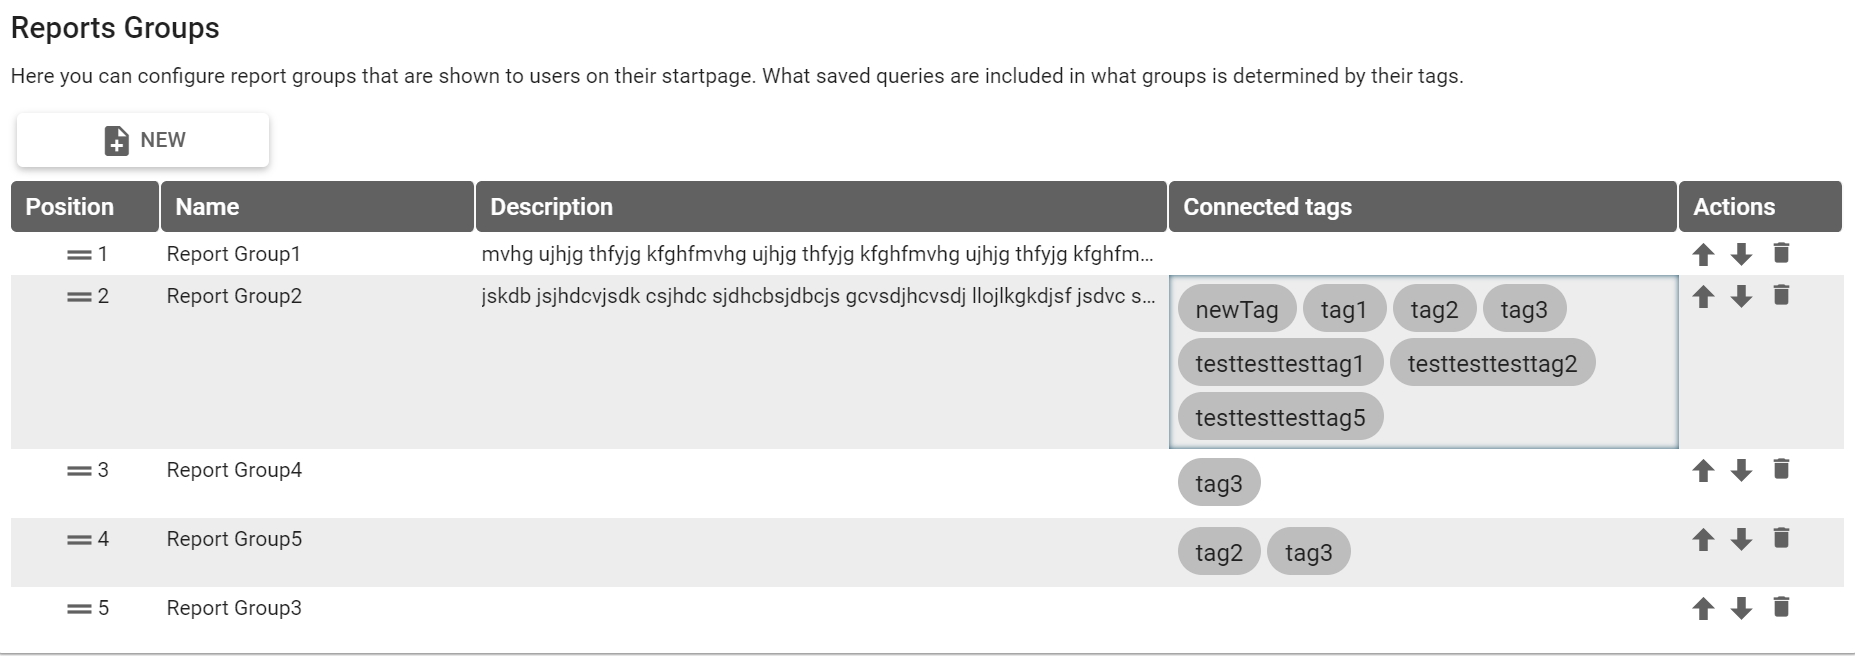This screenshot has width=1855, height=656.
Task: Click the drag handle of Report Group3
Action: 79,609
